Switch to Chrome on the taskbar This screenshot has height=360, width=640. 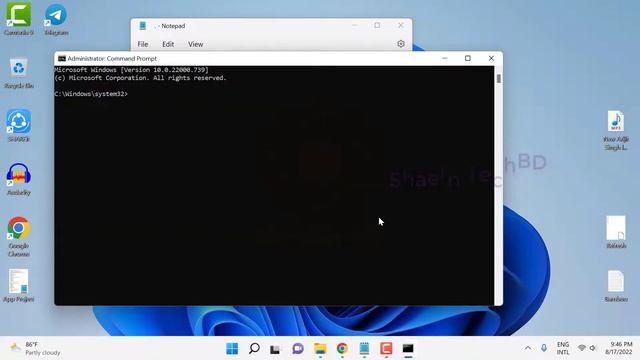coord(342,348)
